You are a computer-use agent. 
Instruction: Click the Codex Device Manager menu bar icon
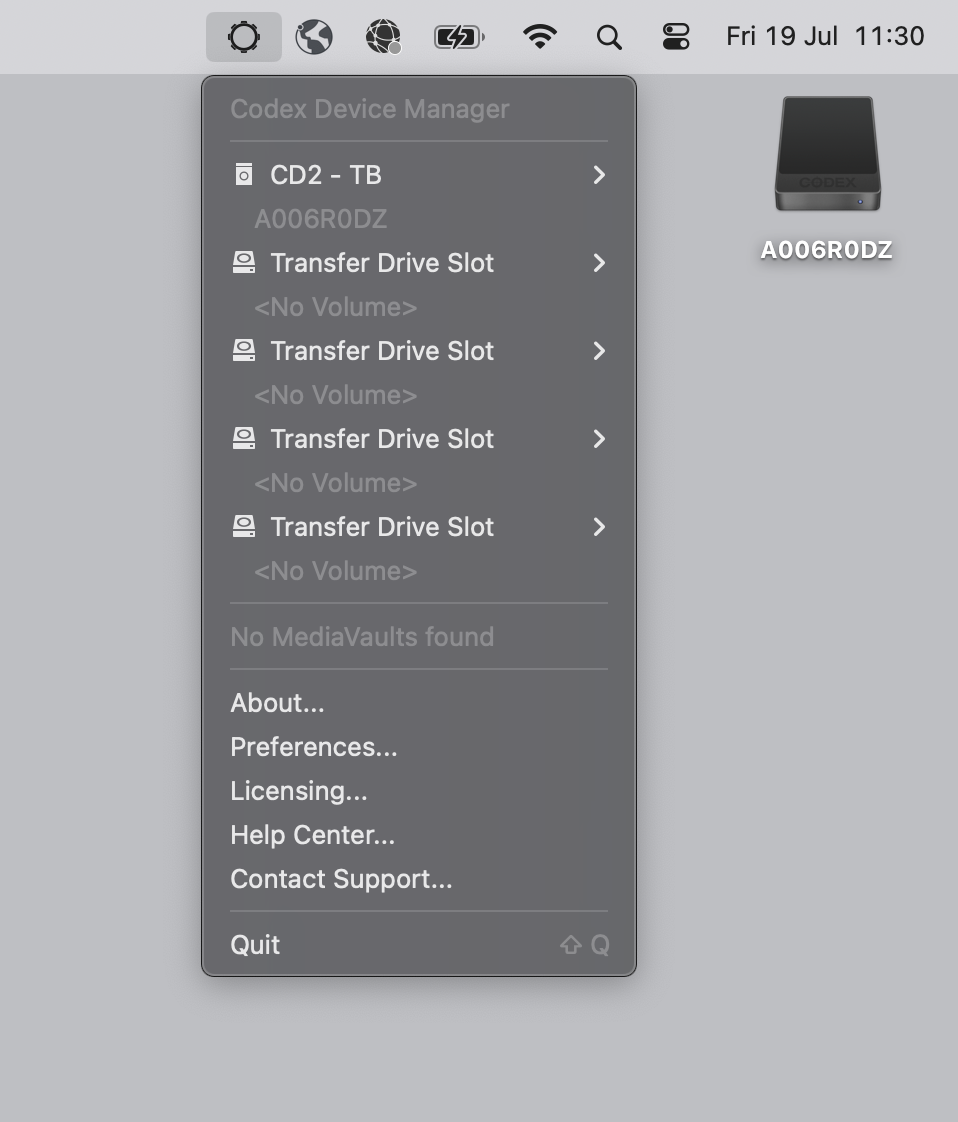tap(243, 36)
